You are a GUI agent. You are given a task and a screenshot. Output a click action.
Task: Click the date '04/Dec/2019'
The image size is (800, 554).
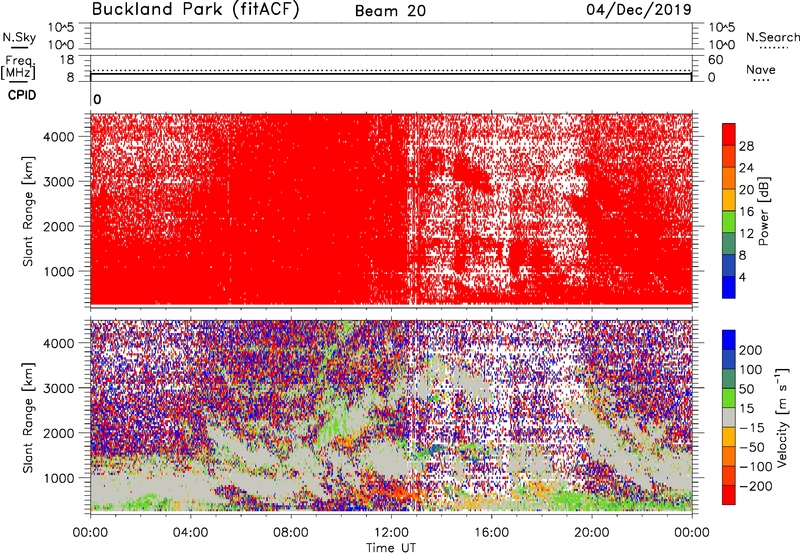[x=639, y=10]
